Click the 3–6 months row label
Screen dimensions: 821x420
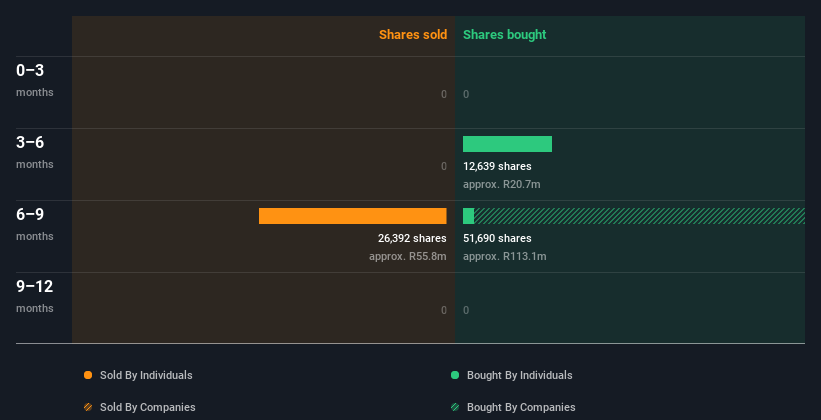tap(35, 152)
